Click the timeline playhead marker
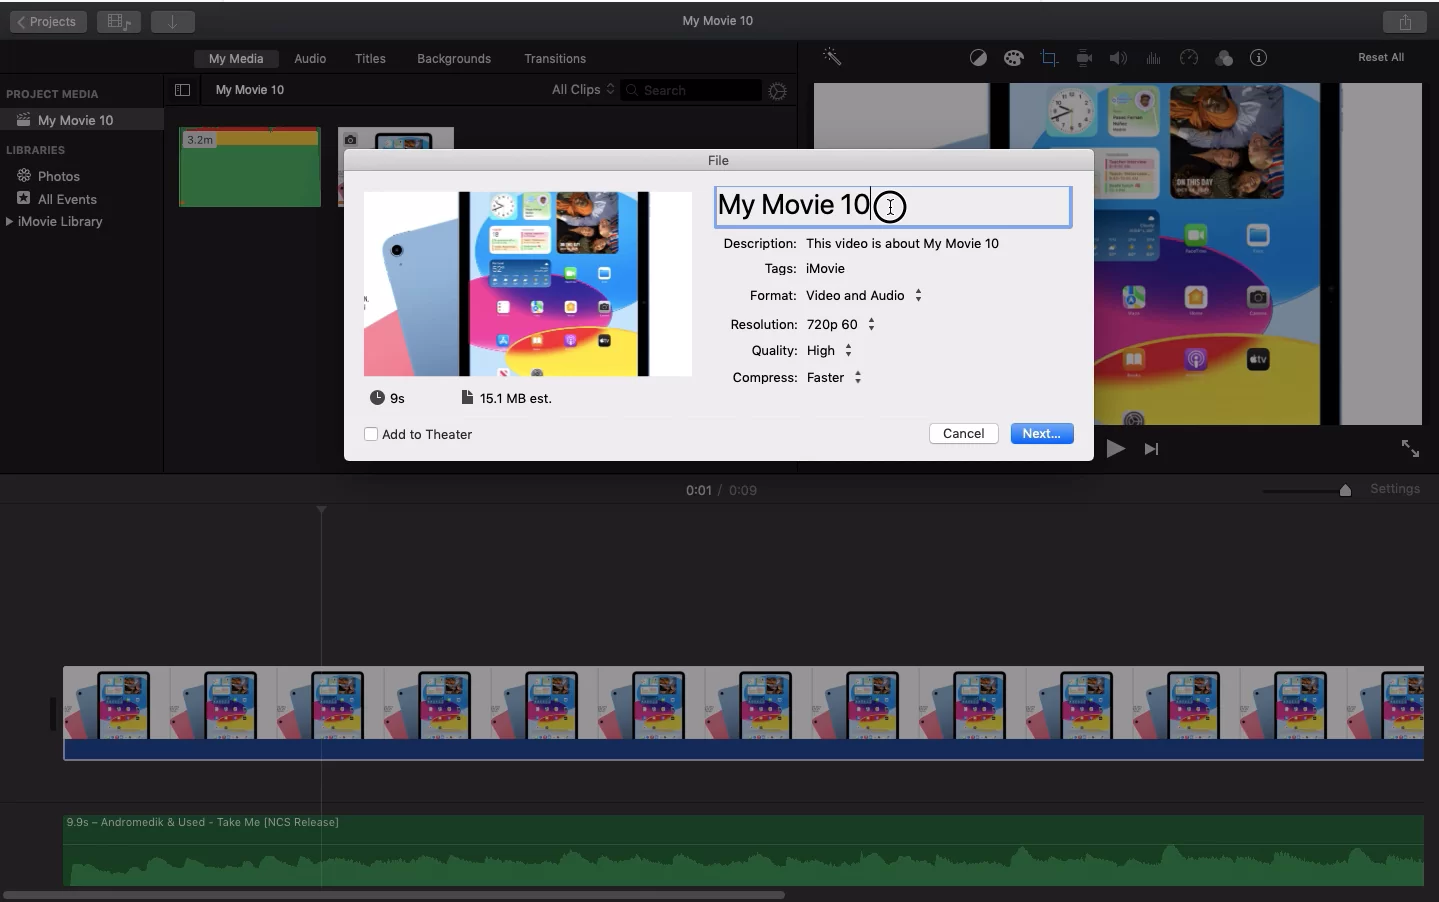Screen dimensions: 1439x902 321,510
